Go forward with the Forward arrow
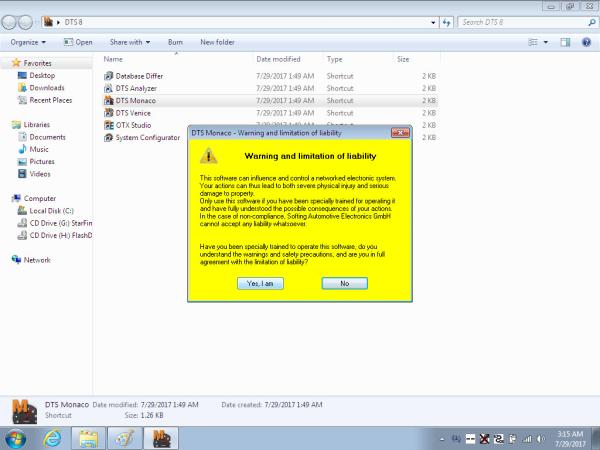Screen dimensions: 600x450 pyautogui.click(x=26, y=22)
